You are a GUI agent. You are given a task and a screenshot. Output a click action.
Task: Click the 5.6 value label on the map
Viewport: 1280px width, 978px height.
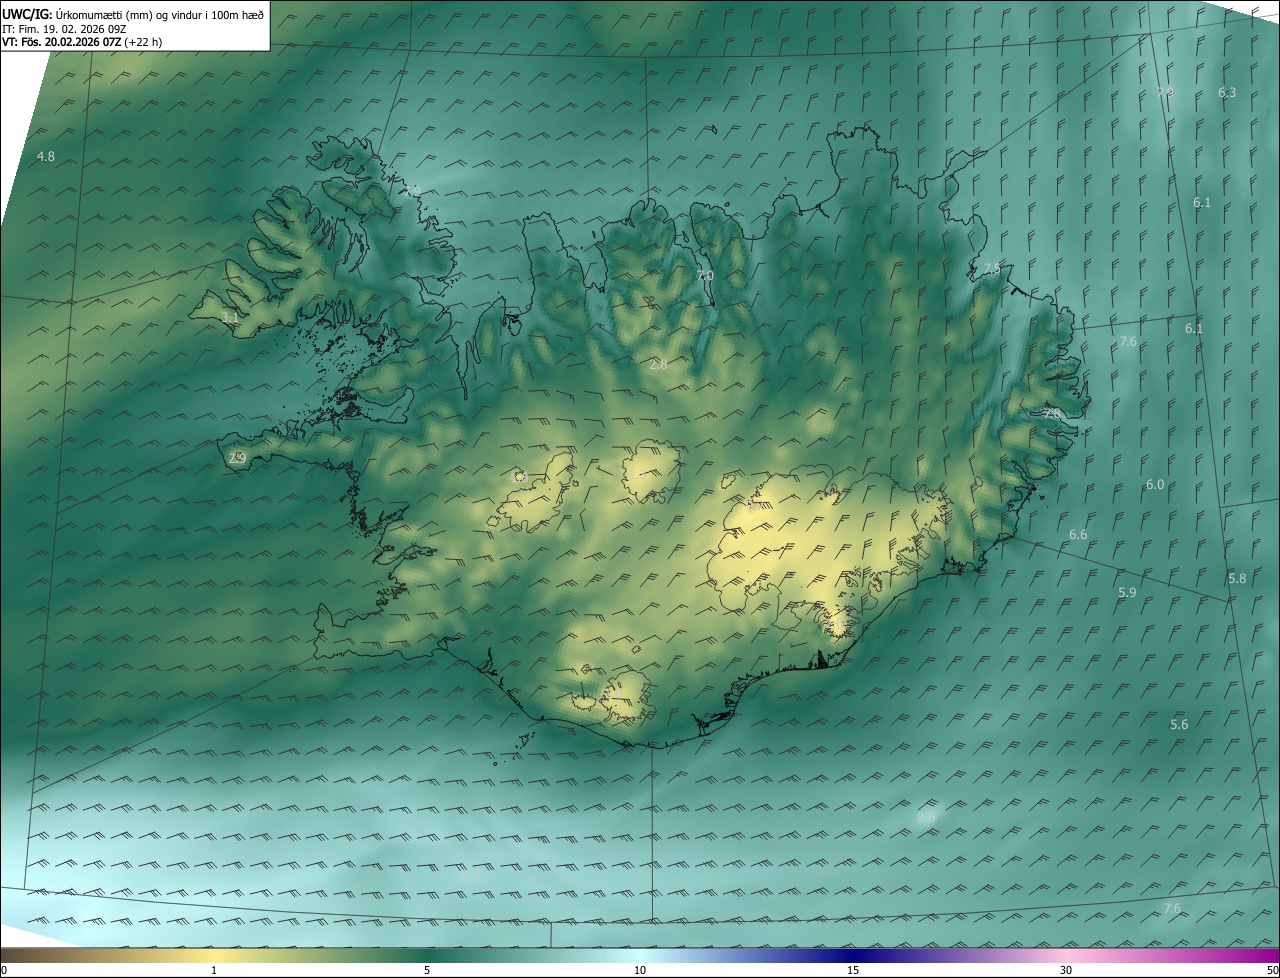[x=1179, y=725]
